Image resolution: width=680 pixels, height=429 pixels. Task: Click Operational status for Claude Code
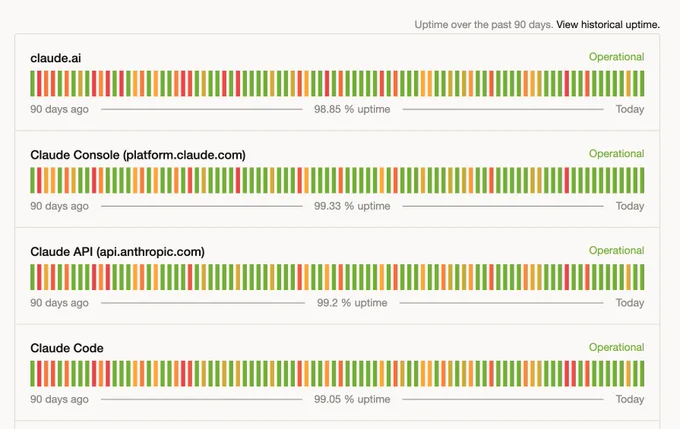point(616,347)
